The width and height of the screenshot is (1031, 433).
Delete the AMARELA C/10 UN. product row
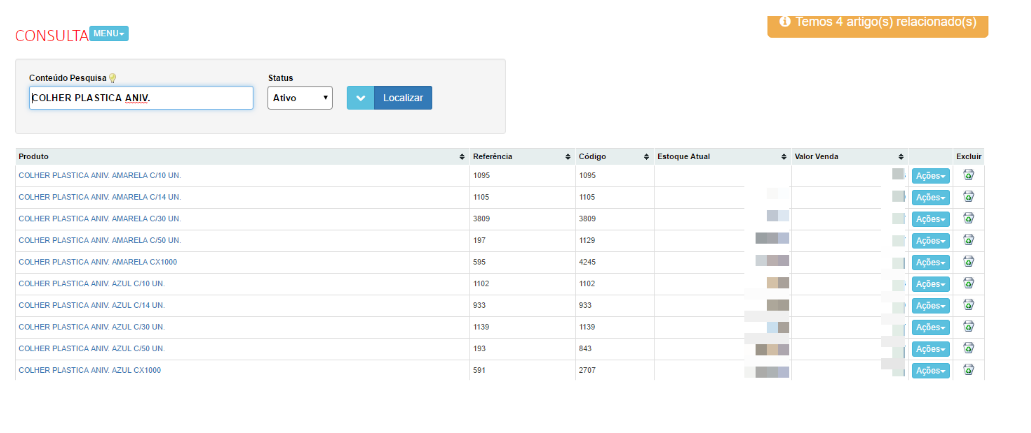coord(968,175)
